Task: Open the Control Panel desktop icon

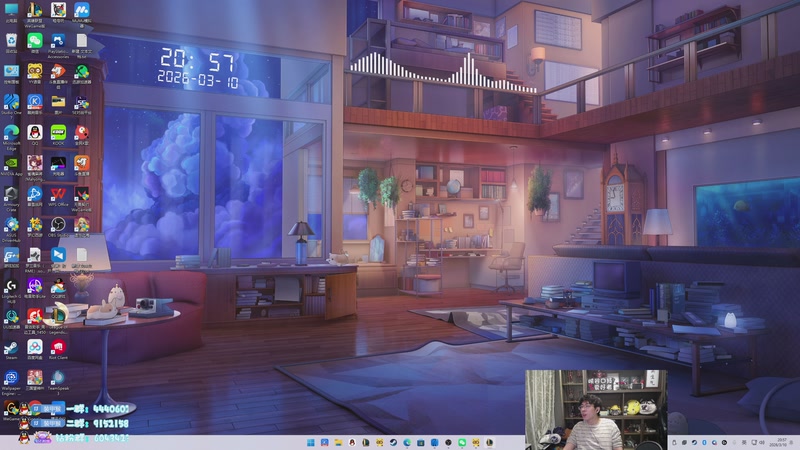Action: 11,73
